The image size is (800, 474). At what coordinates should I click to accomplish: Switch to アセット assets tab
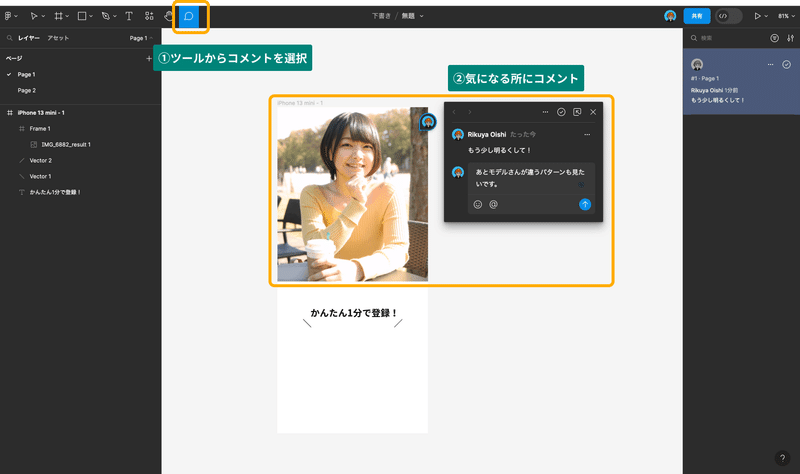click(x=58, y=38)
